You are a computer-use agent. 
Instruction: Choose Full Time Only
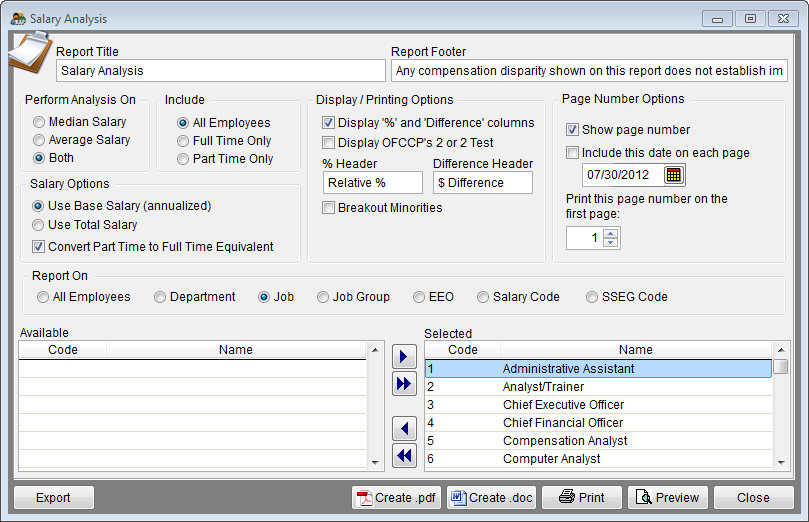183,141
